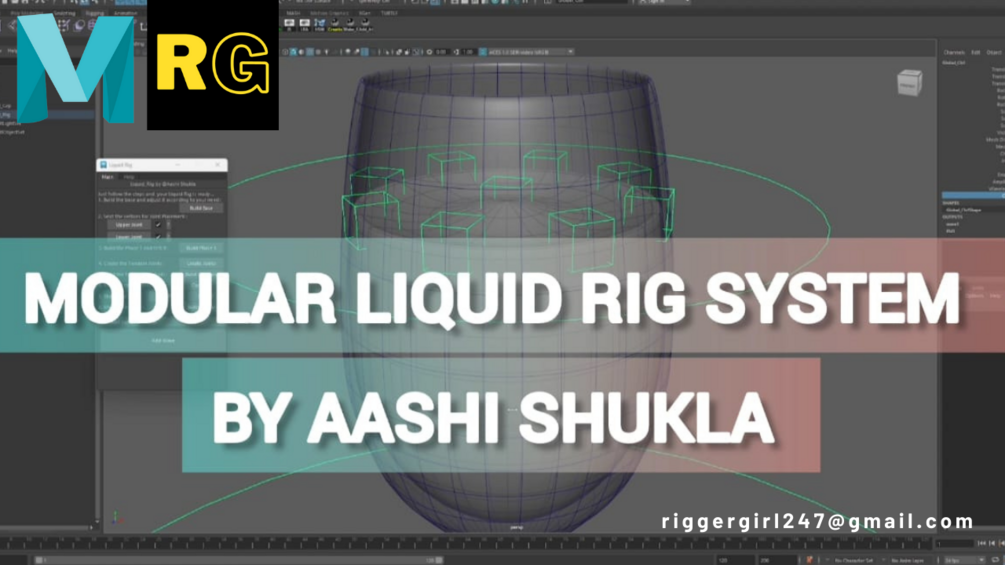Select the XGen shelf tab
The height and width of the screenshot is (565, 1005).
(365, 13)
